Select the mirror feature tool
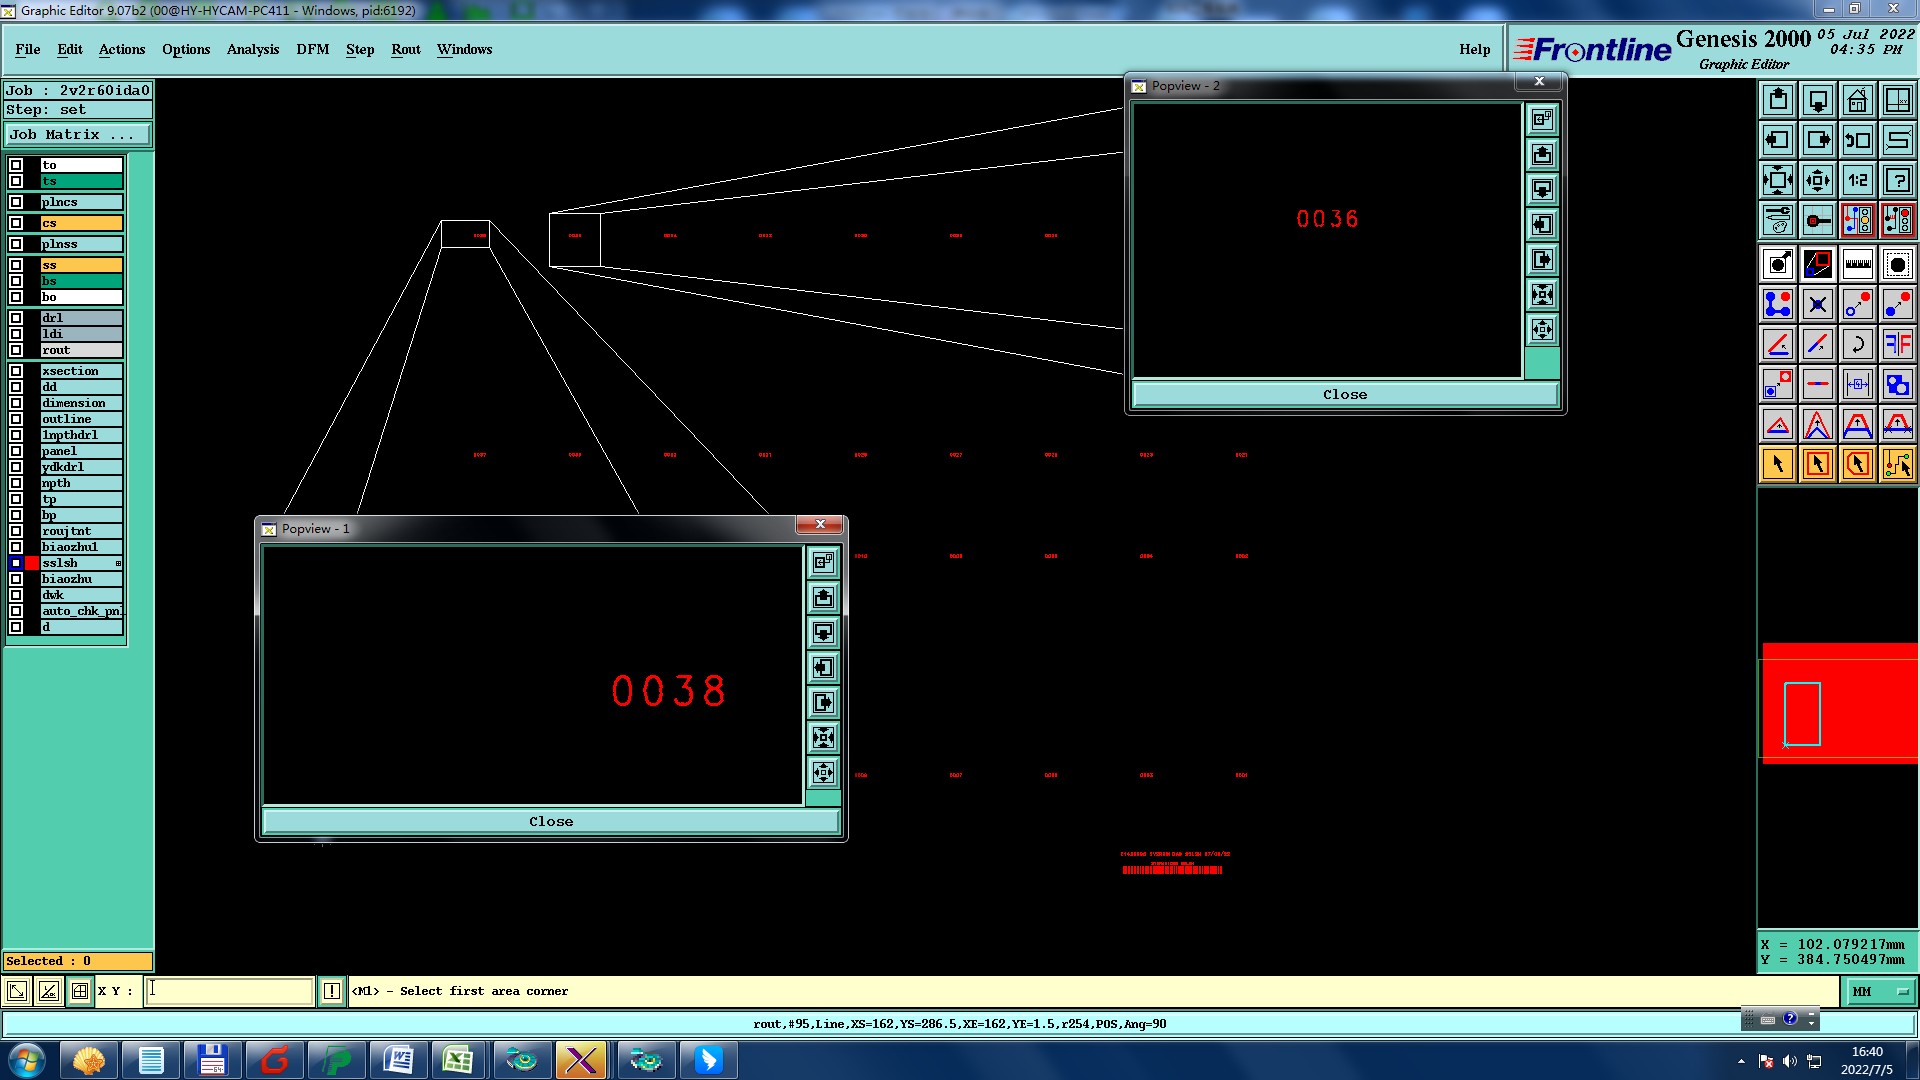Viewport: 1920px width, 1080px height. click(x=1897, y=344)
